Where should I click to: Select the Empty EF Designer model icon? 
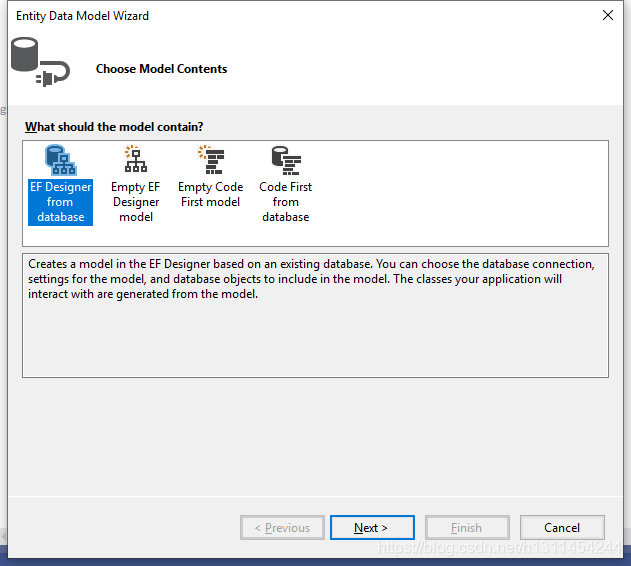136,159
